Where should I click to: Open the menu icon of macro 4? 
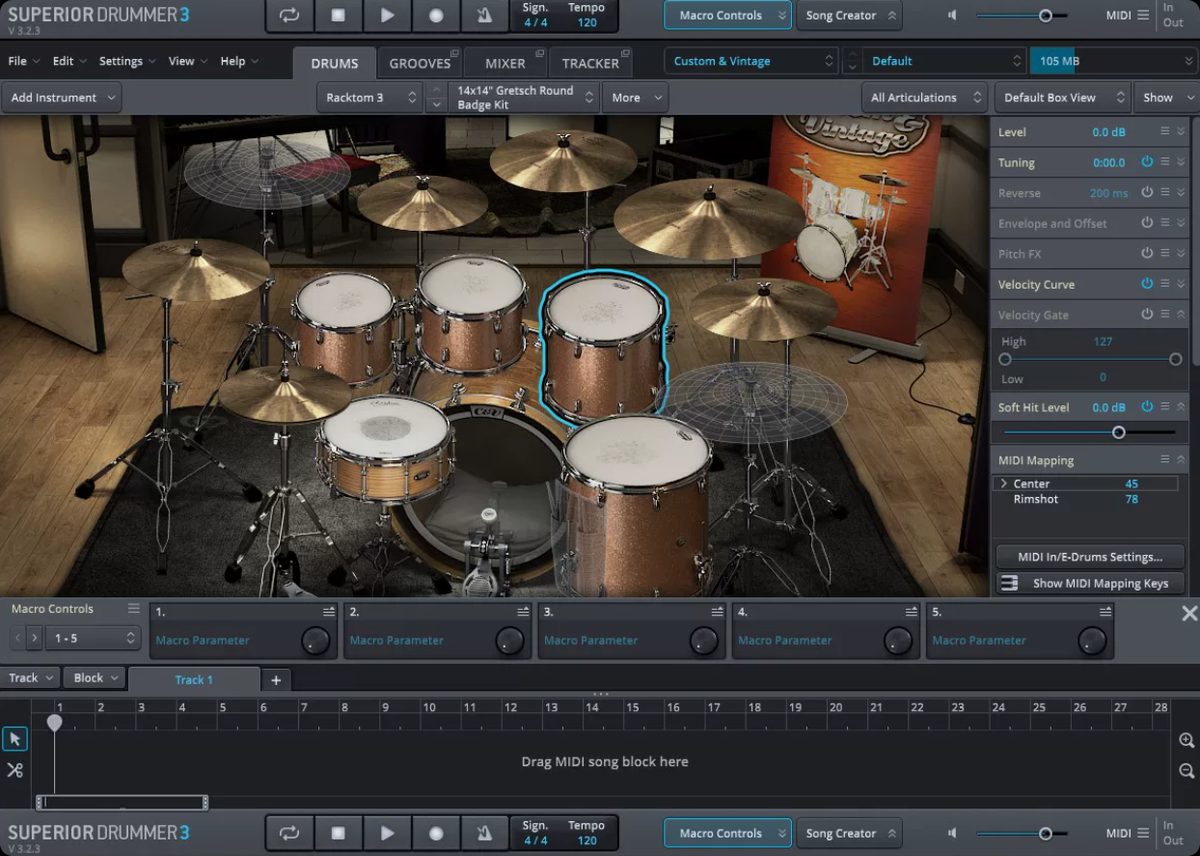[910, 612]
